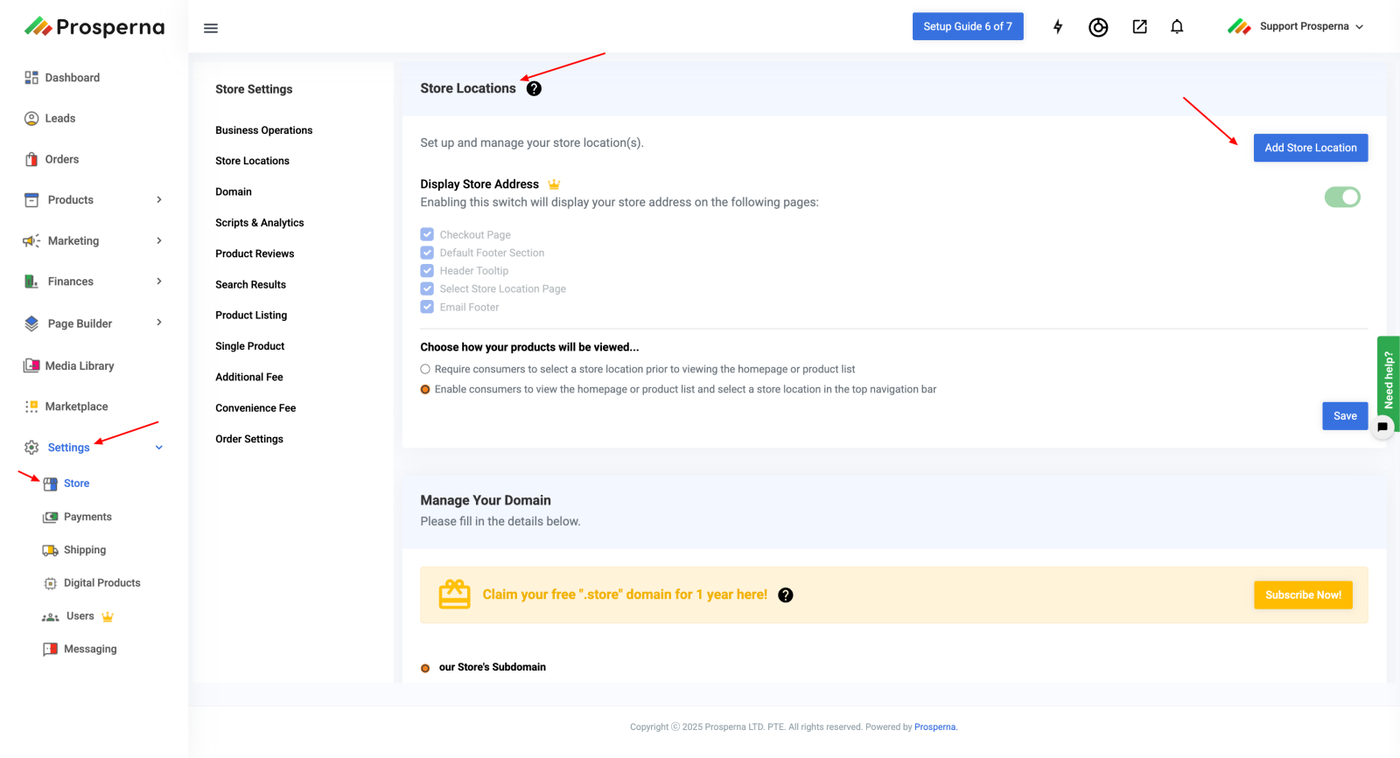Open the Support Prosperna account dropdown
The image size is (1400, 758).
pos(1296,27)
